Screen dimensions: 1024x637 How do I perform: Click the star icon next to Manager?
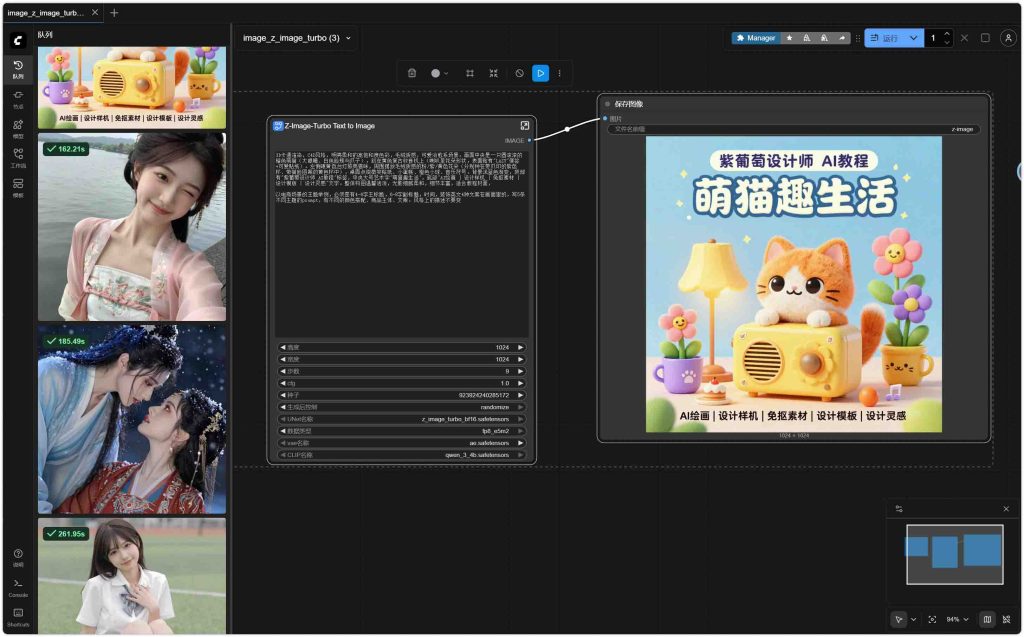[790, 38]
